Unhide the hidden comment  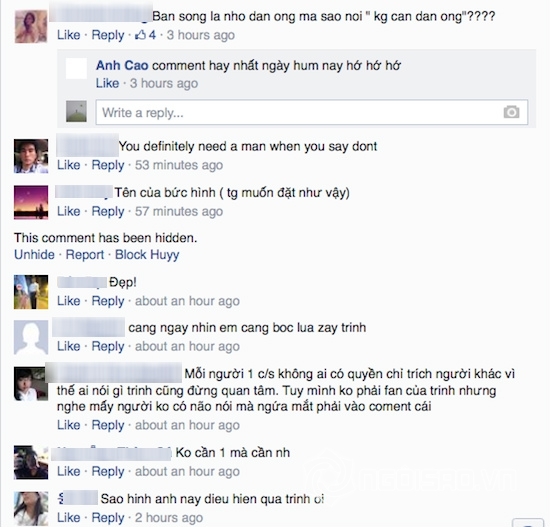(34, 254)
